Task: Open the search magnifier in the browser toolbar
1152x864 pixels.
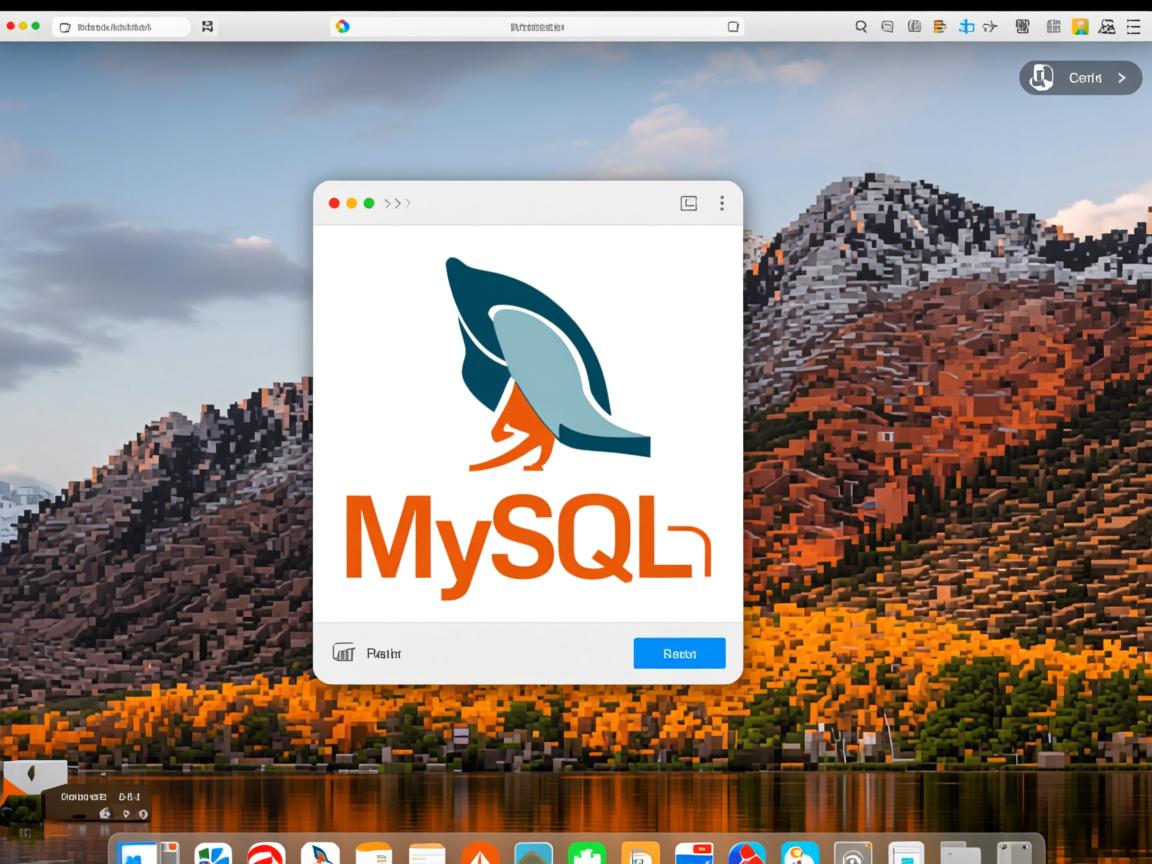Action: (x=861, y=26)
